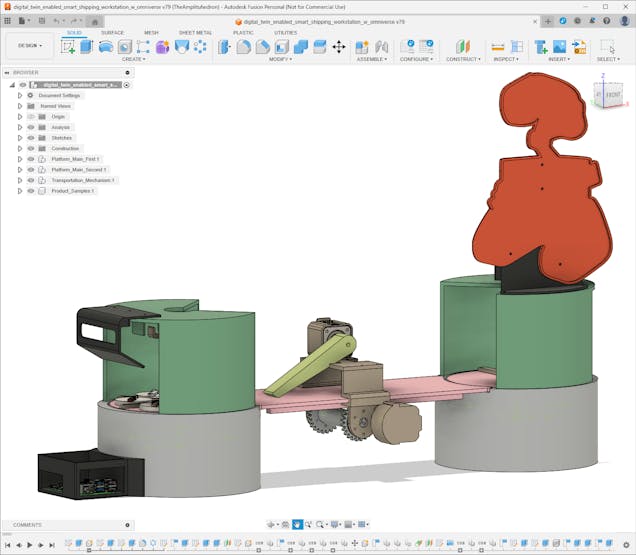Click the Move/Copy arrows icon

coord(338,46)
